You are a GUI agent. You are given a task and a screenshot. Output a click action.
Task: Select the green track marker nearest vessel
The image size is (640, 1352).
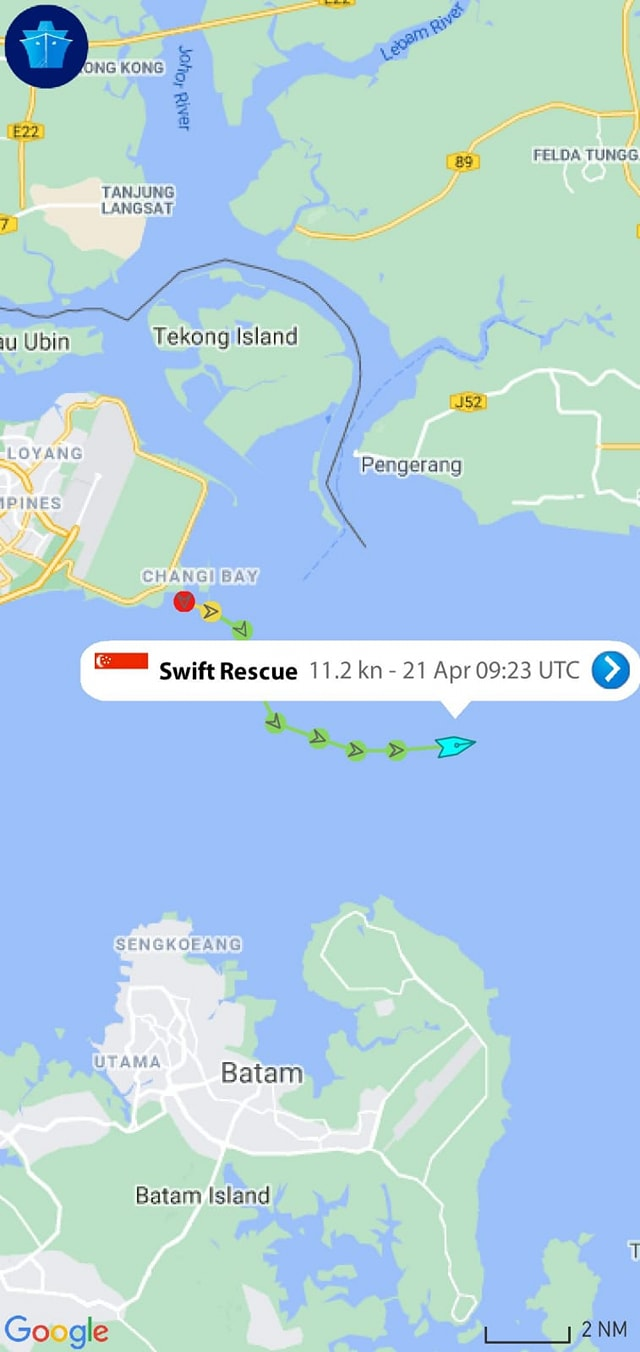[x=397, y=750]
